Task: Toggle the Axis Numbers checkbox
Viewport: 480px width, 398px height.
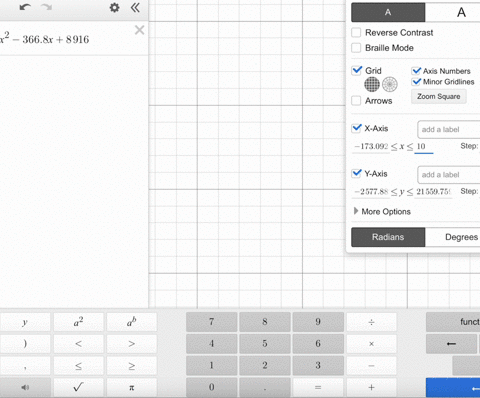Action: click(416, 71)
